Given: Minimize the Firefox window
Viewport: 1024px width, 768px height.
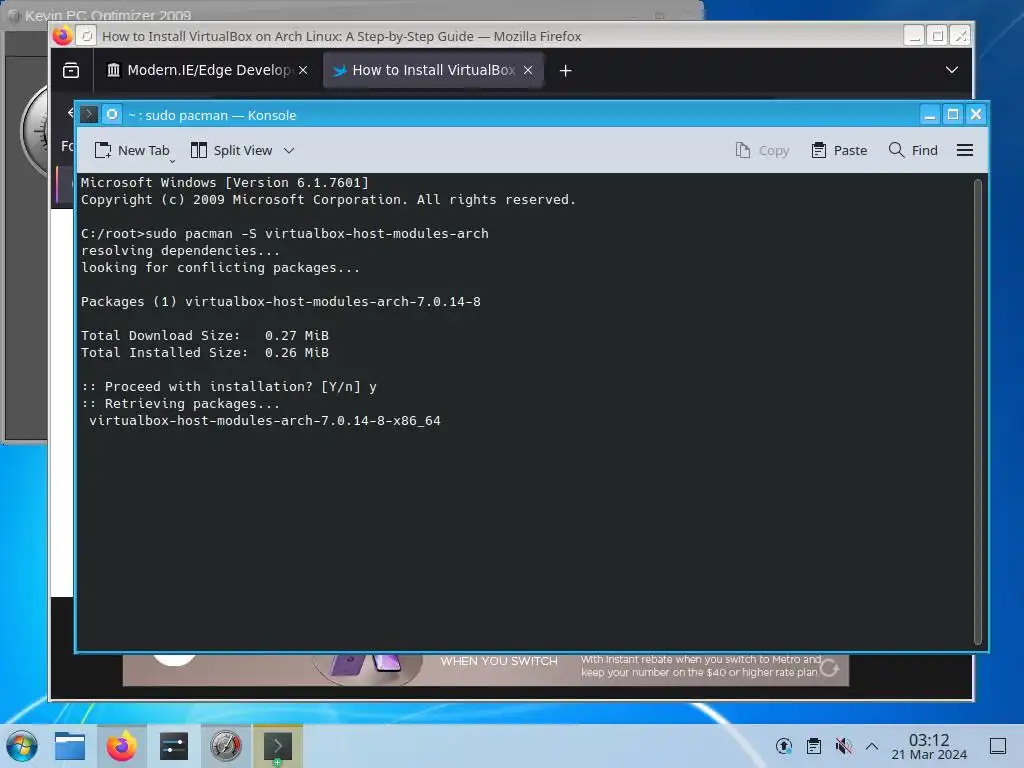Looking at the screenshot, I should (x=914, y=35).
